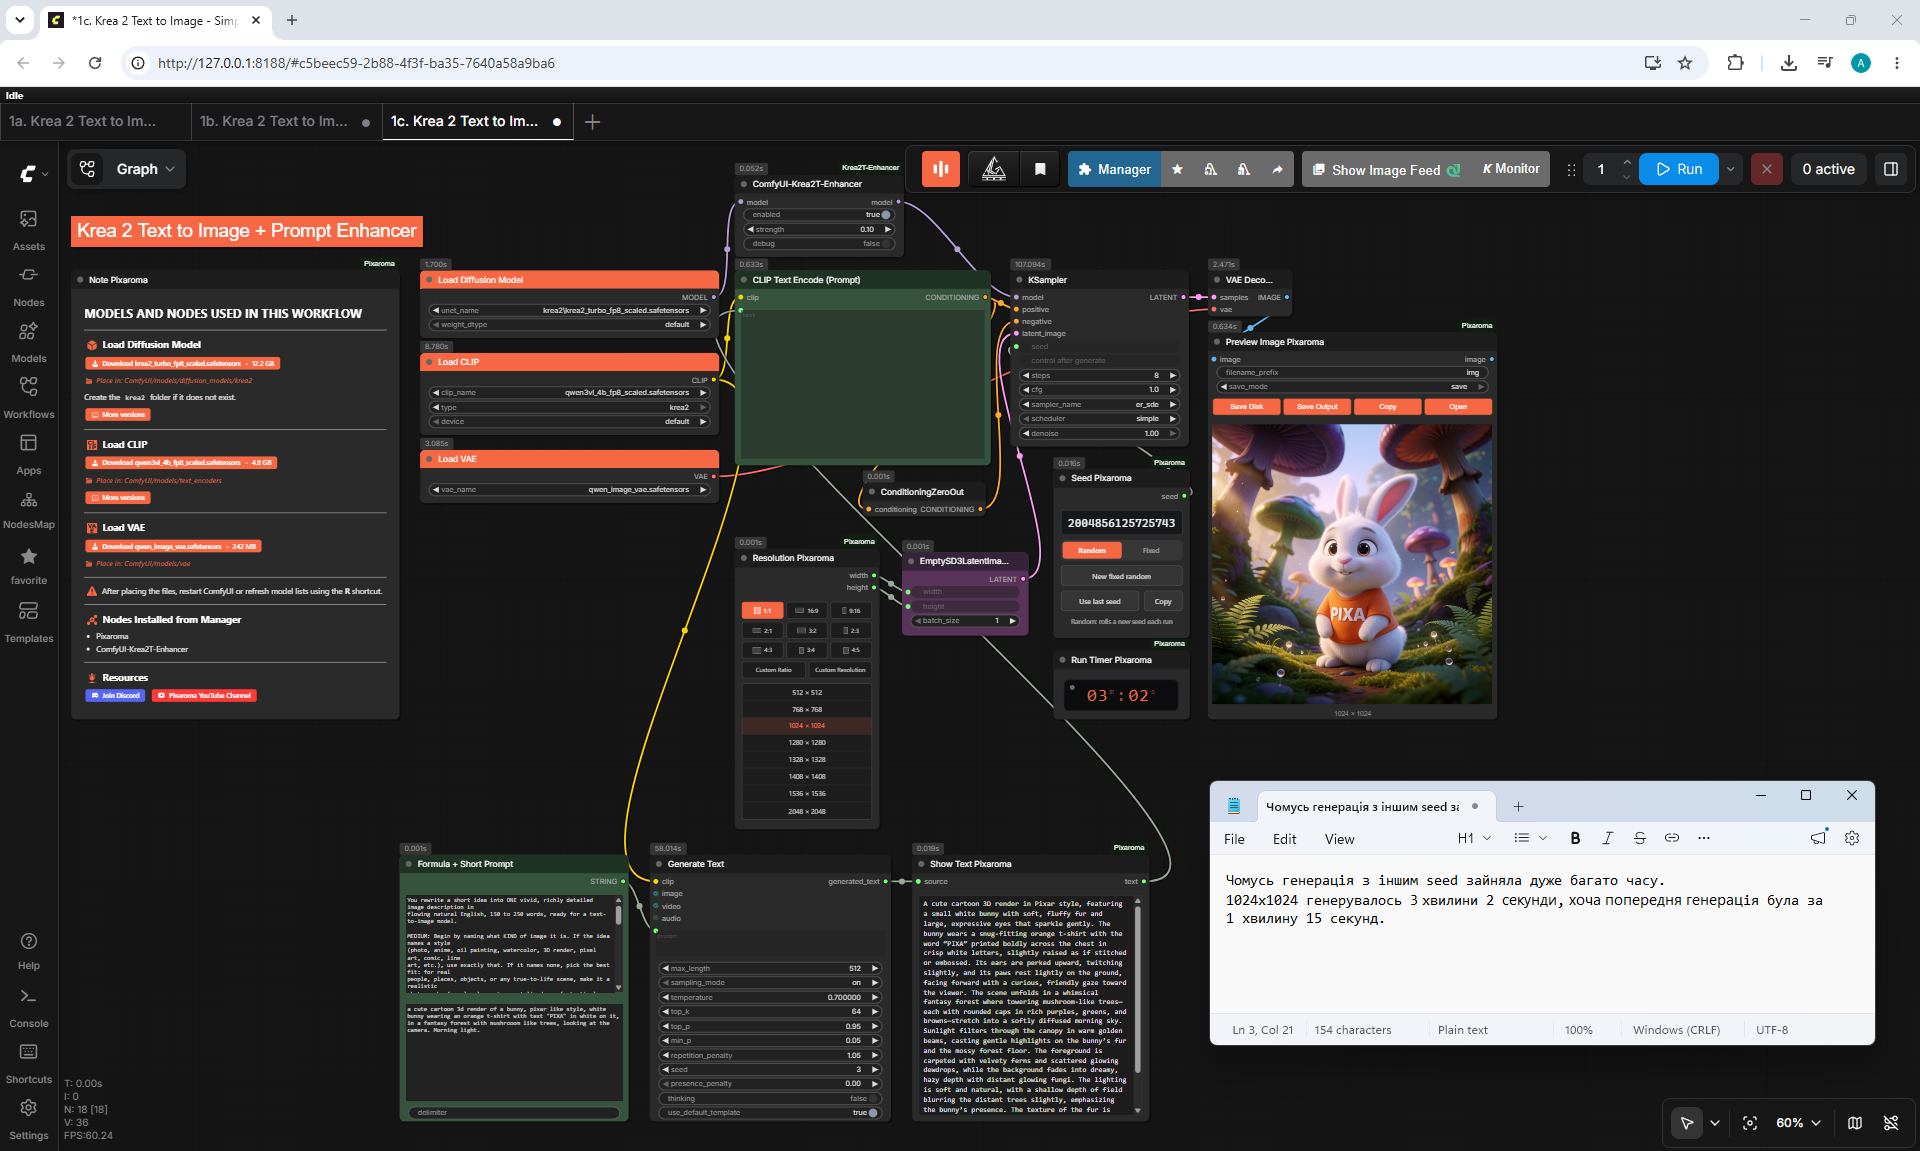Click the temperature slider in Generate Text

(769, 997)
